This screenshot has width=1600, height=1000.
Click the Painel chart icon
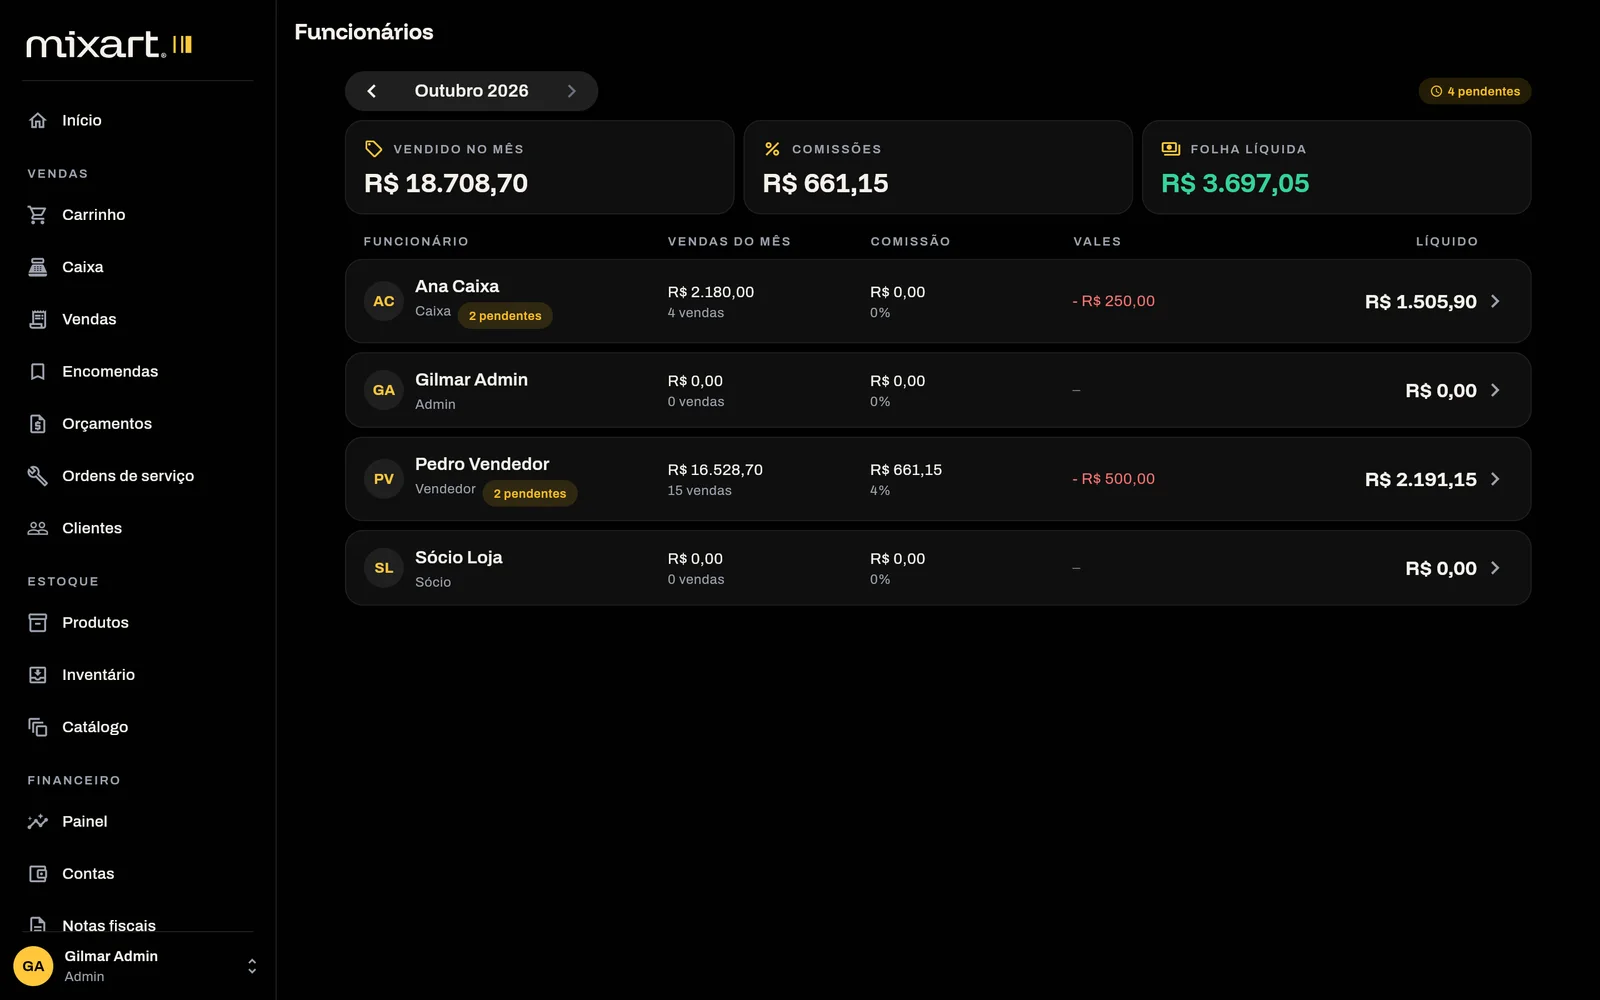point(38,822)
